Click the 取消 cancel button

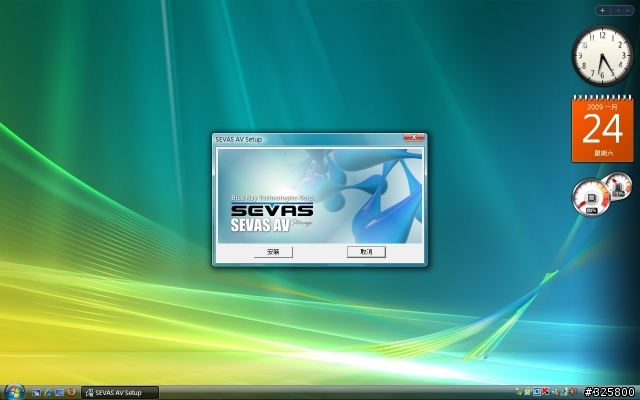coord(366,252)
